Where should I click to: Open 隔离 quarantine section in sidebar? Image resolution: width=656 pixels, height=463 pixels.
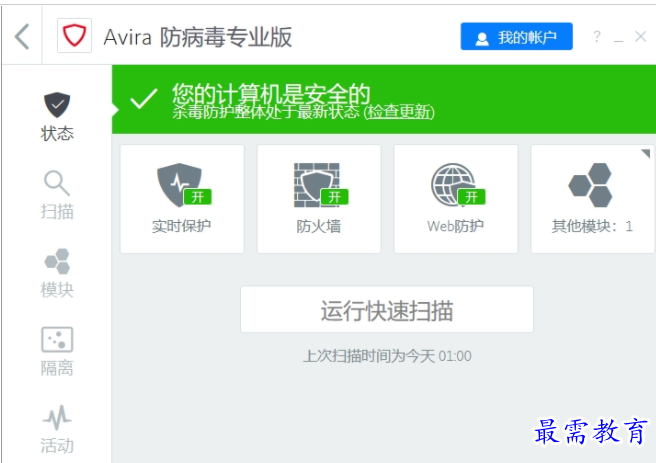point(57,351)
